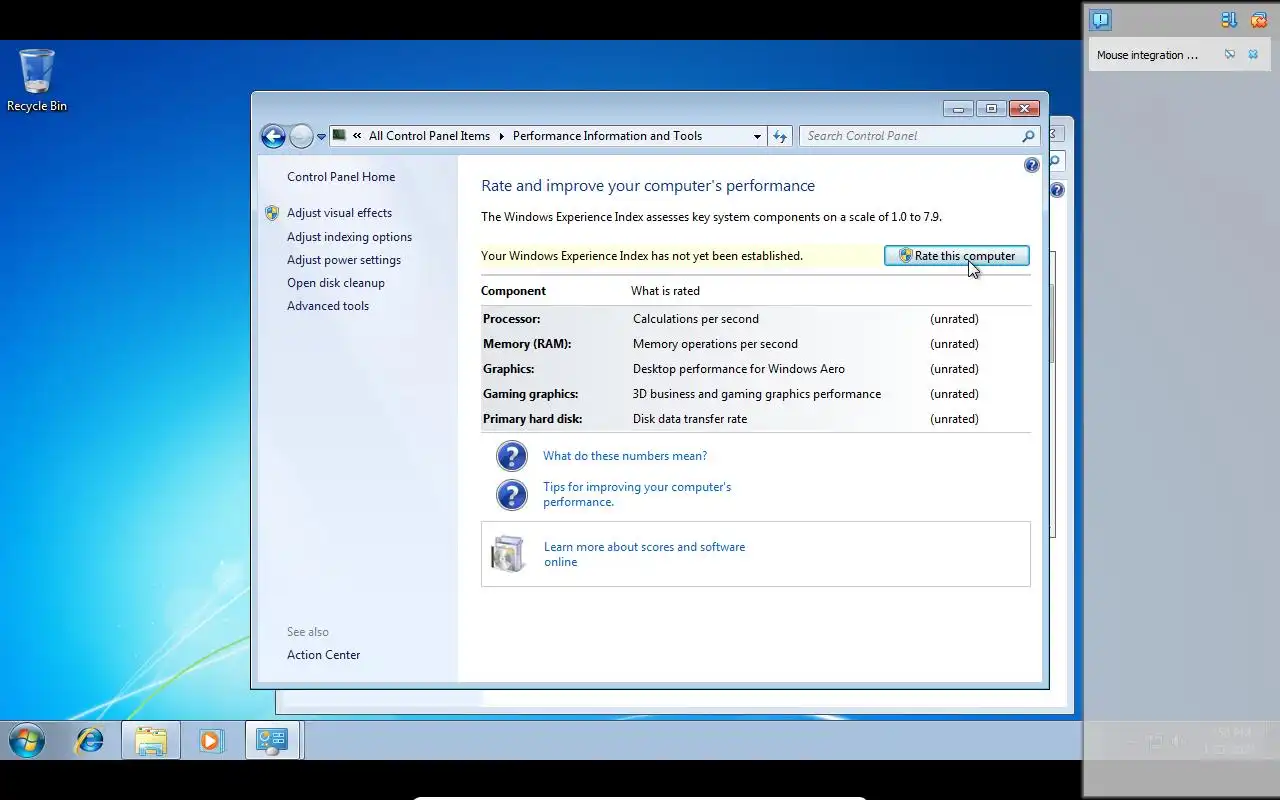This screenshot has width=1280, height=800.
Task: Click the background window scrollbar
Action: click(1052, 323)
